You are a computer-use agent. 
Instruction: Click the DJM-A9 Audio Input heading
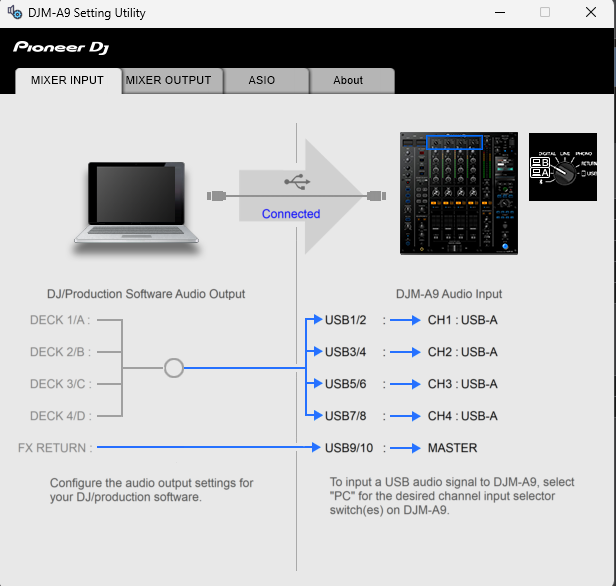click(x=449, y=294)
